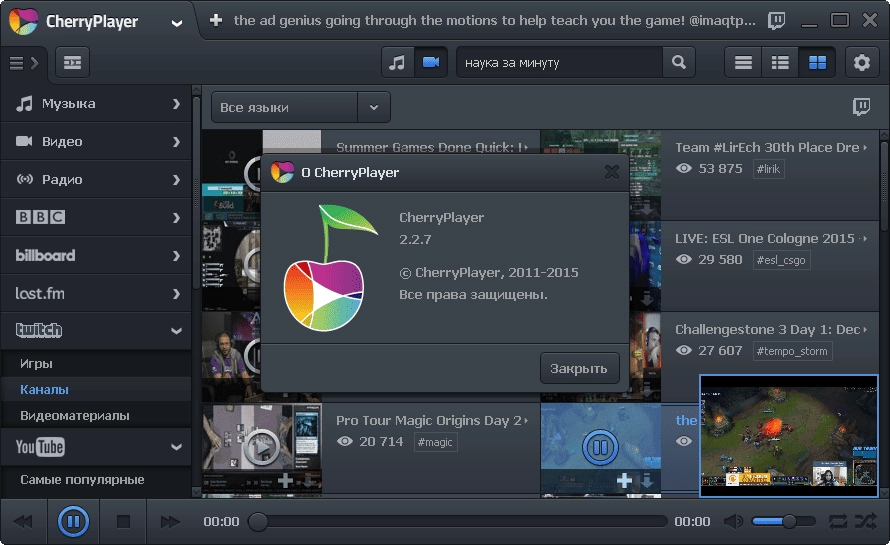This screenshot has width=890, height=545.
Task: Click 53 875 viewer count eye icon
Action: 683,169
